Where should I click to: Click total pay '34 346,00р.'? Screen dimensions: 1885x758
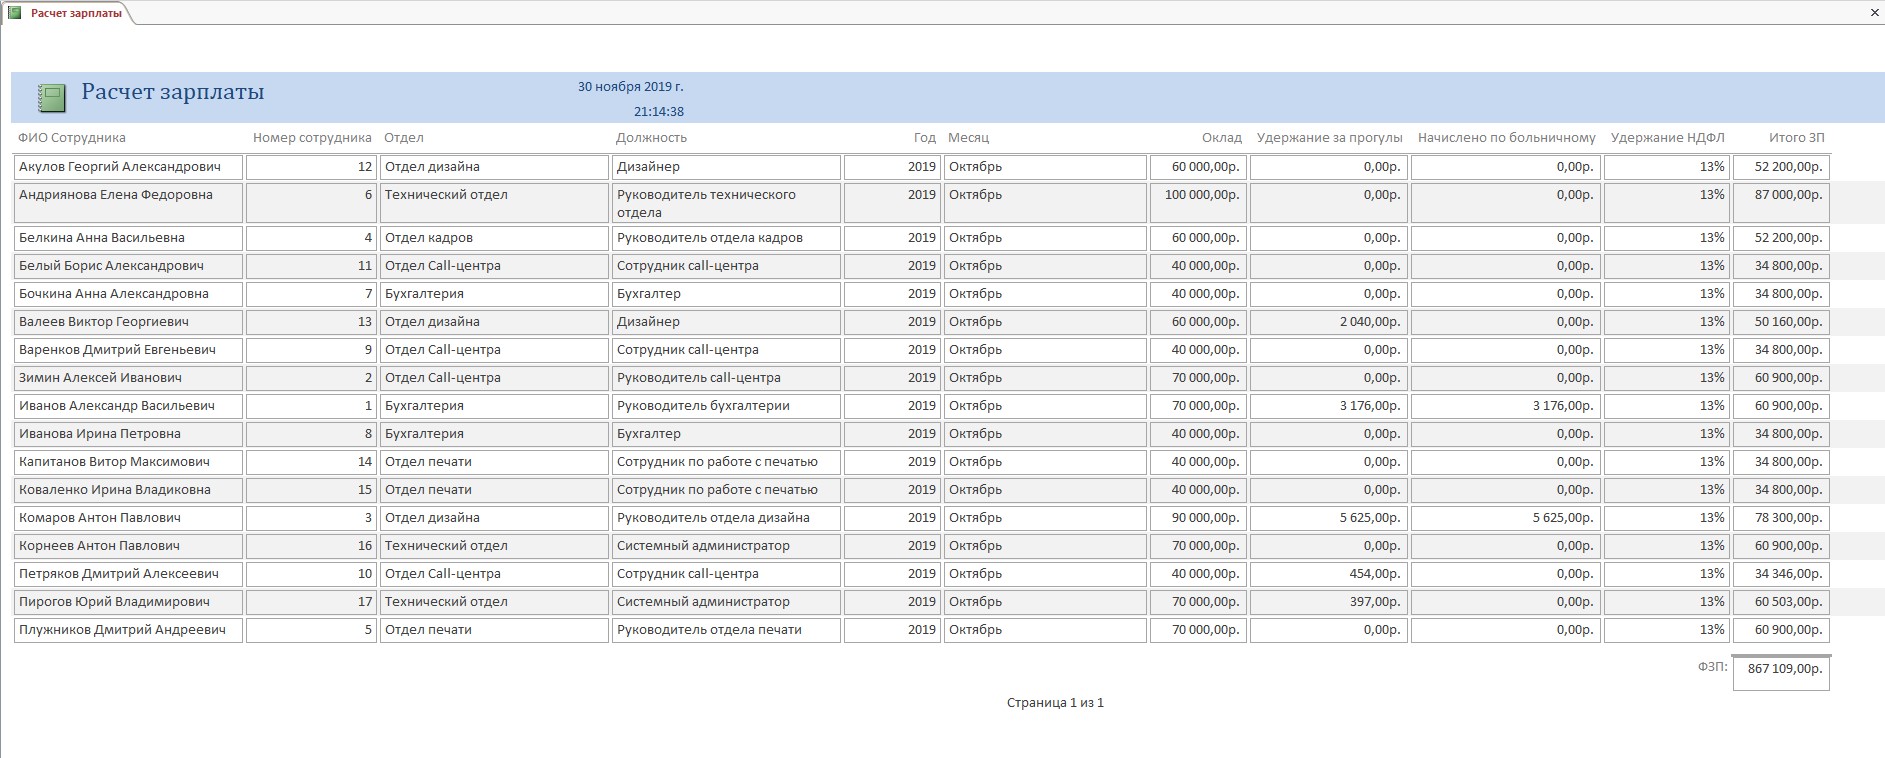[1781, 574]
